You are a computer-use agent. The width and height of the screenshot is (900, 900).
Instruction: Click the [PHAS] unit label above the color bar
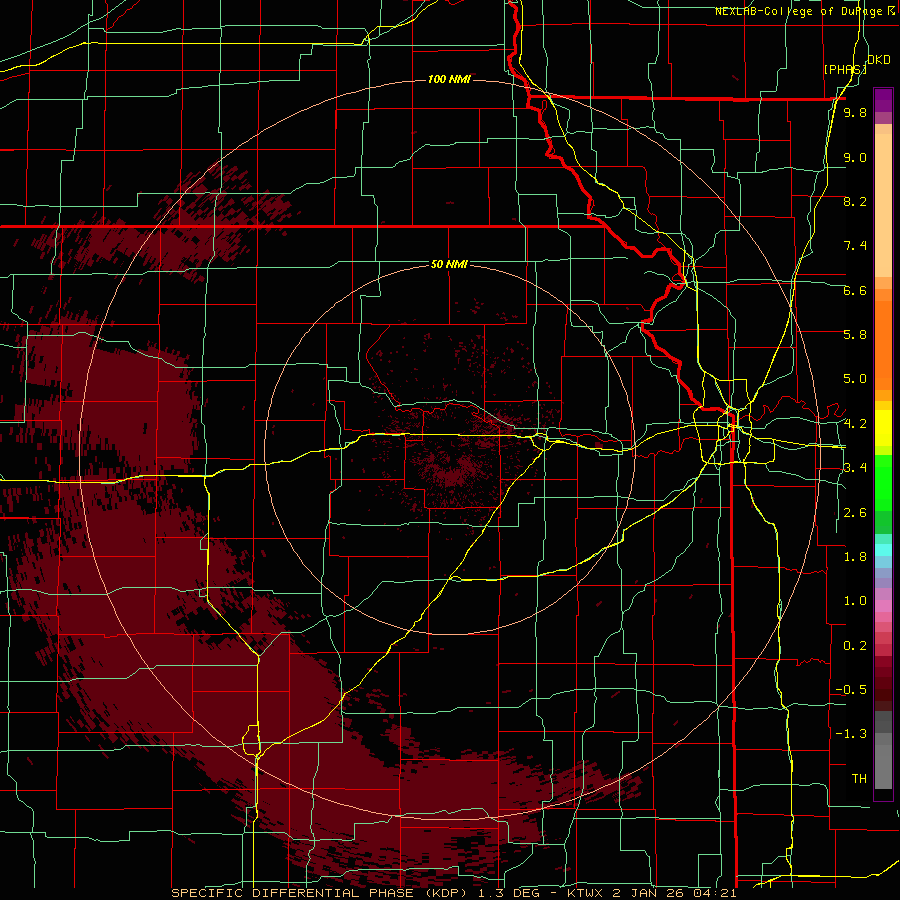[x=844, y=69]
